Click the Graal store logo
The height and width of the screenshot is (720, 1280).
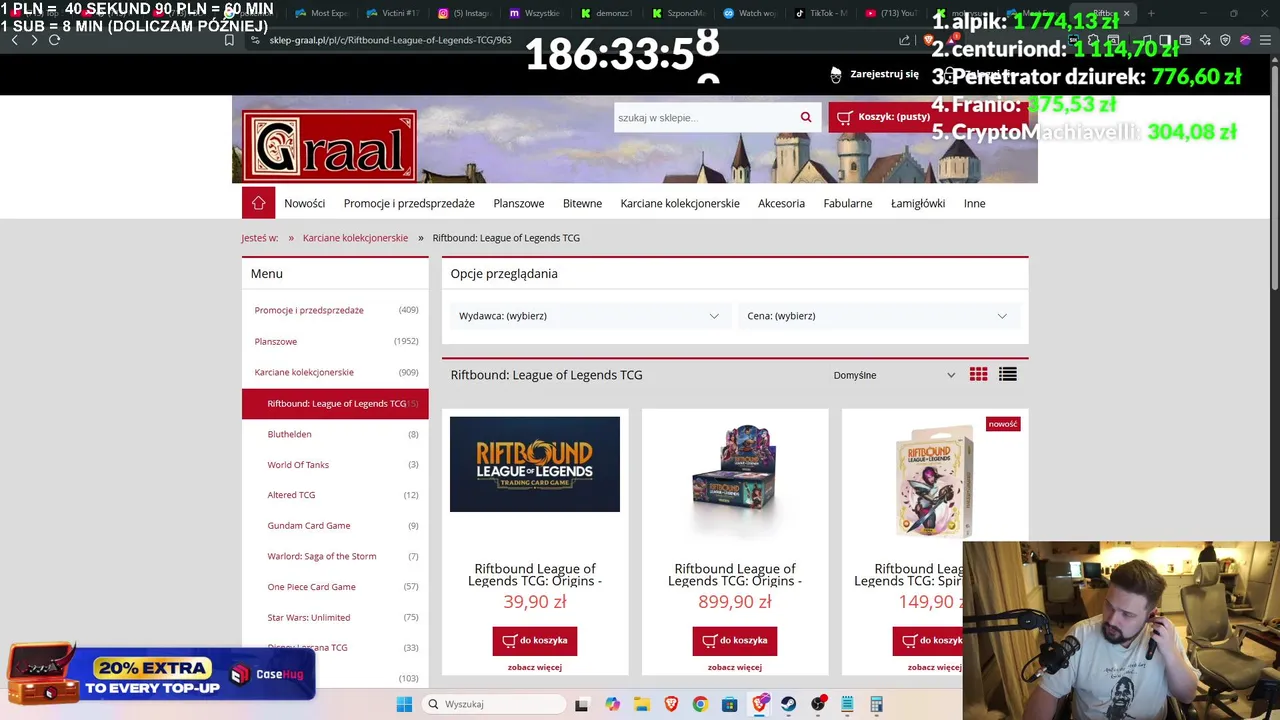tap(329, 146)
